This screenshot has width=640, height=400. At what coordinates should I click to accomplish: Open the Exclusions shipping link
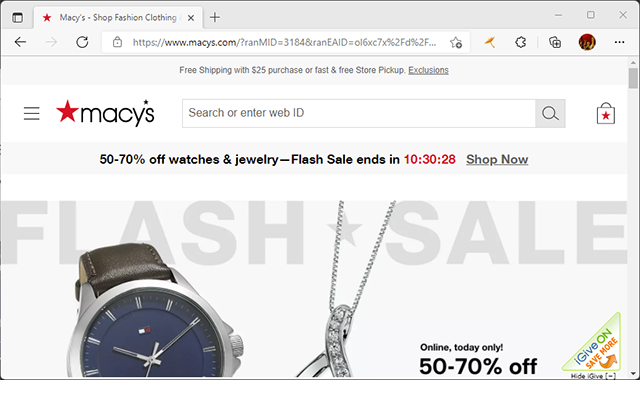click(x=428, y=70)
